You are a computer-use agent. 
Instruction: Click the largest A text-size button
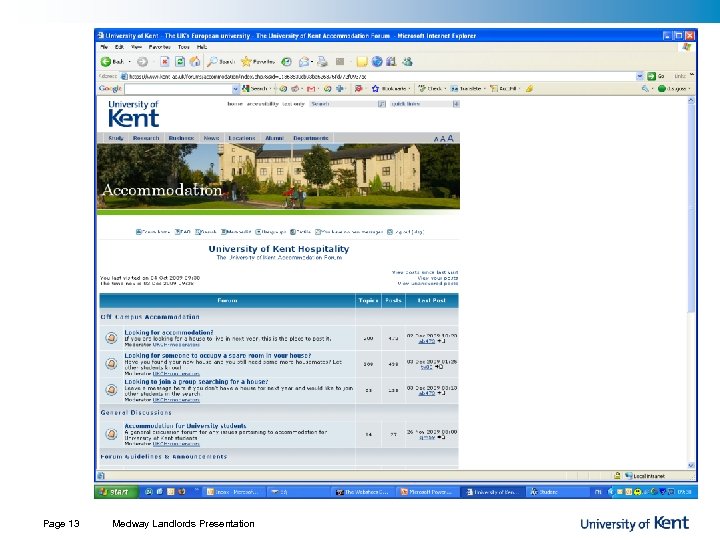click(x=450, y=138)
